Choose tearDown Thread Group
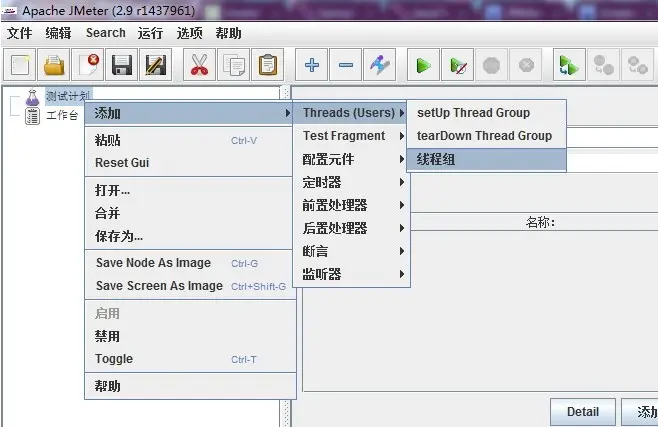Viewport: 658px width, 427px height. click(486, 136)
